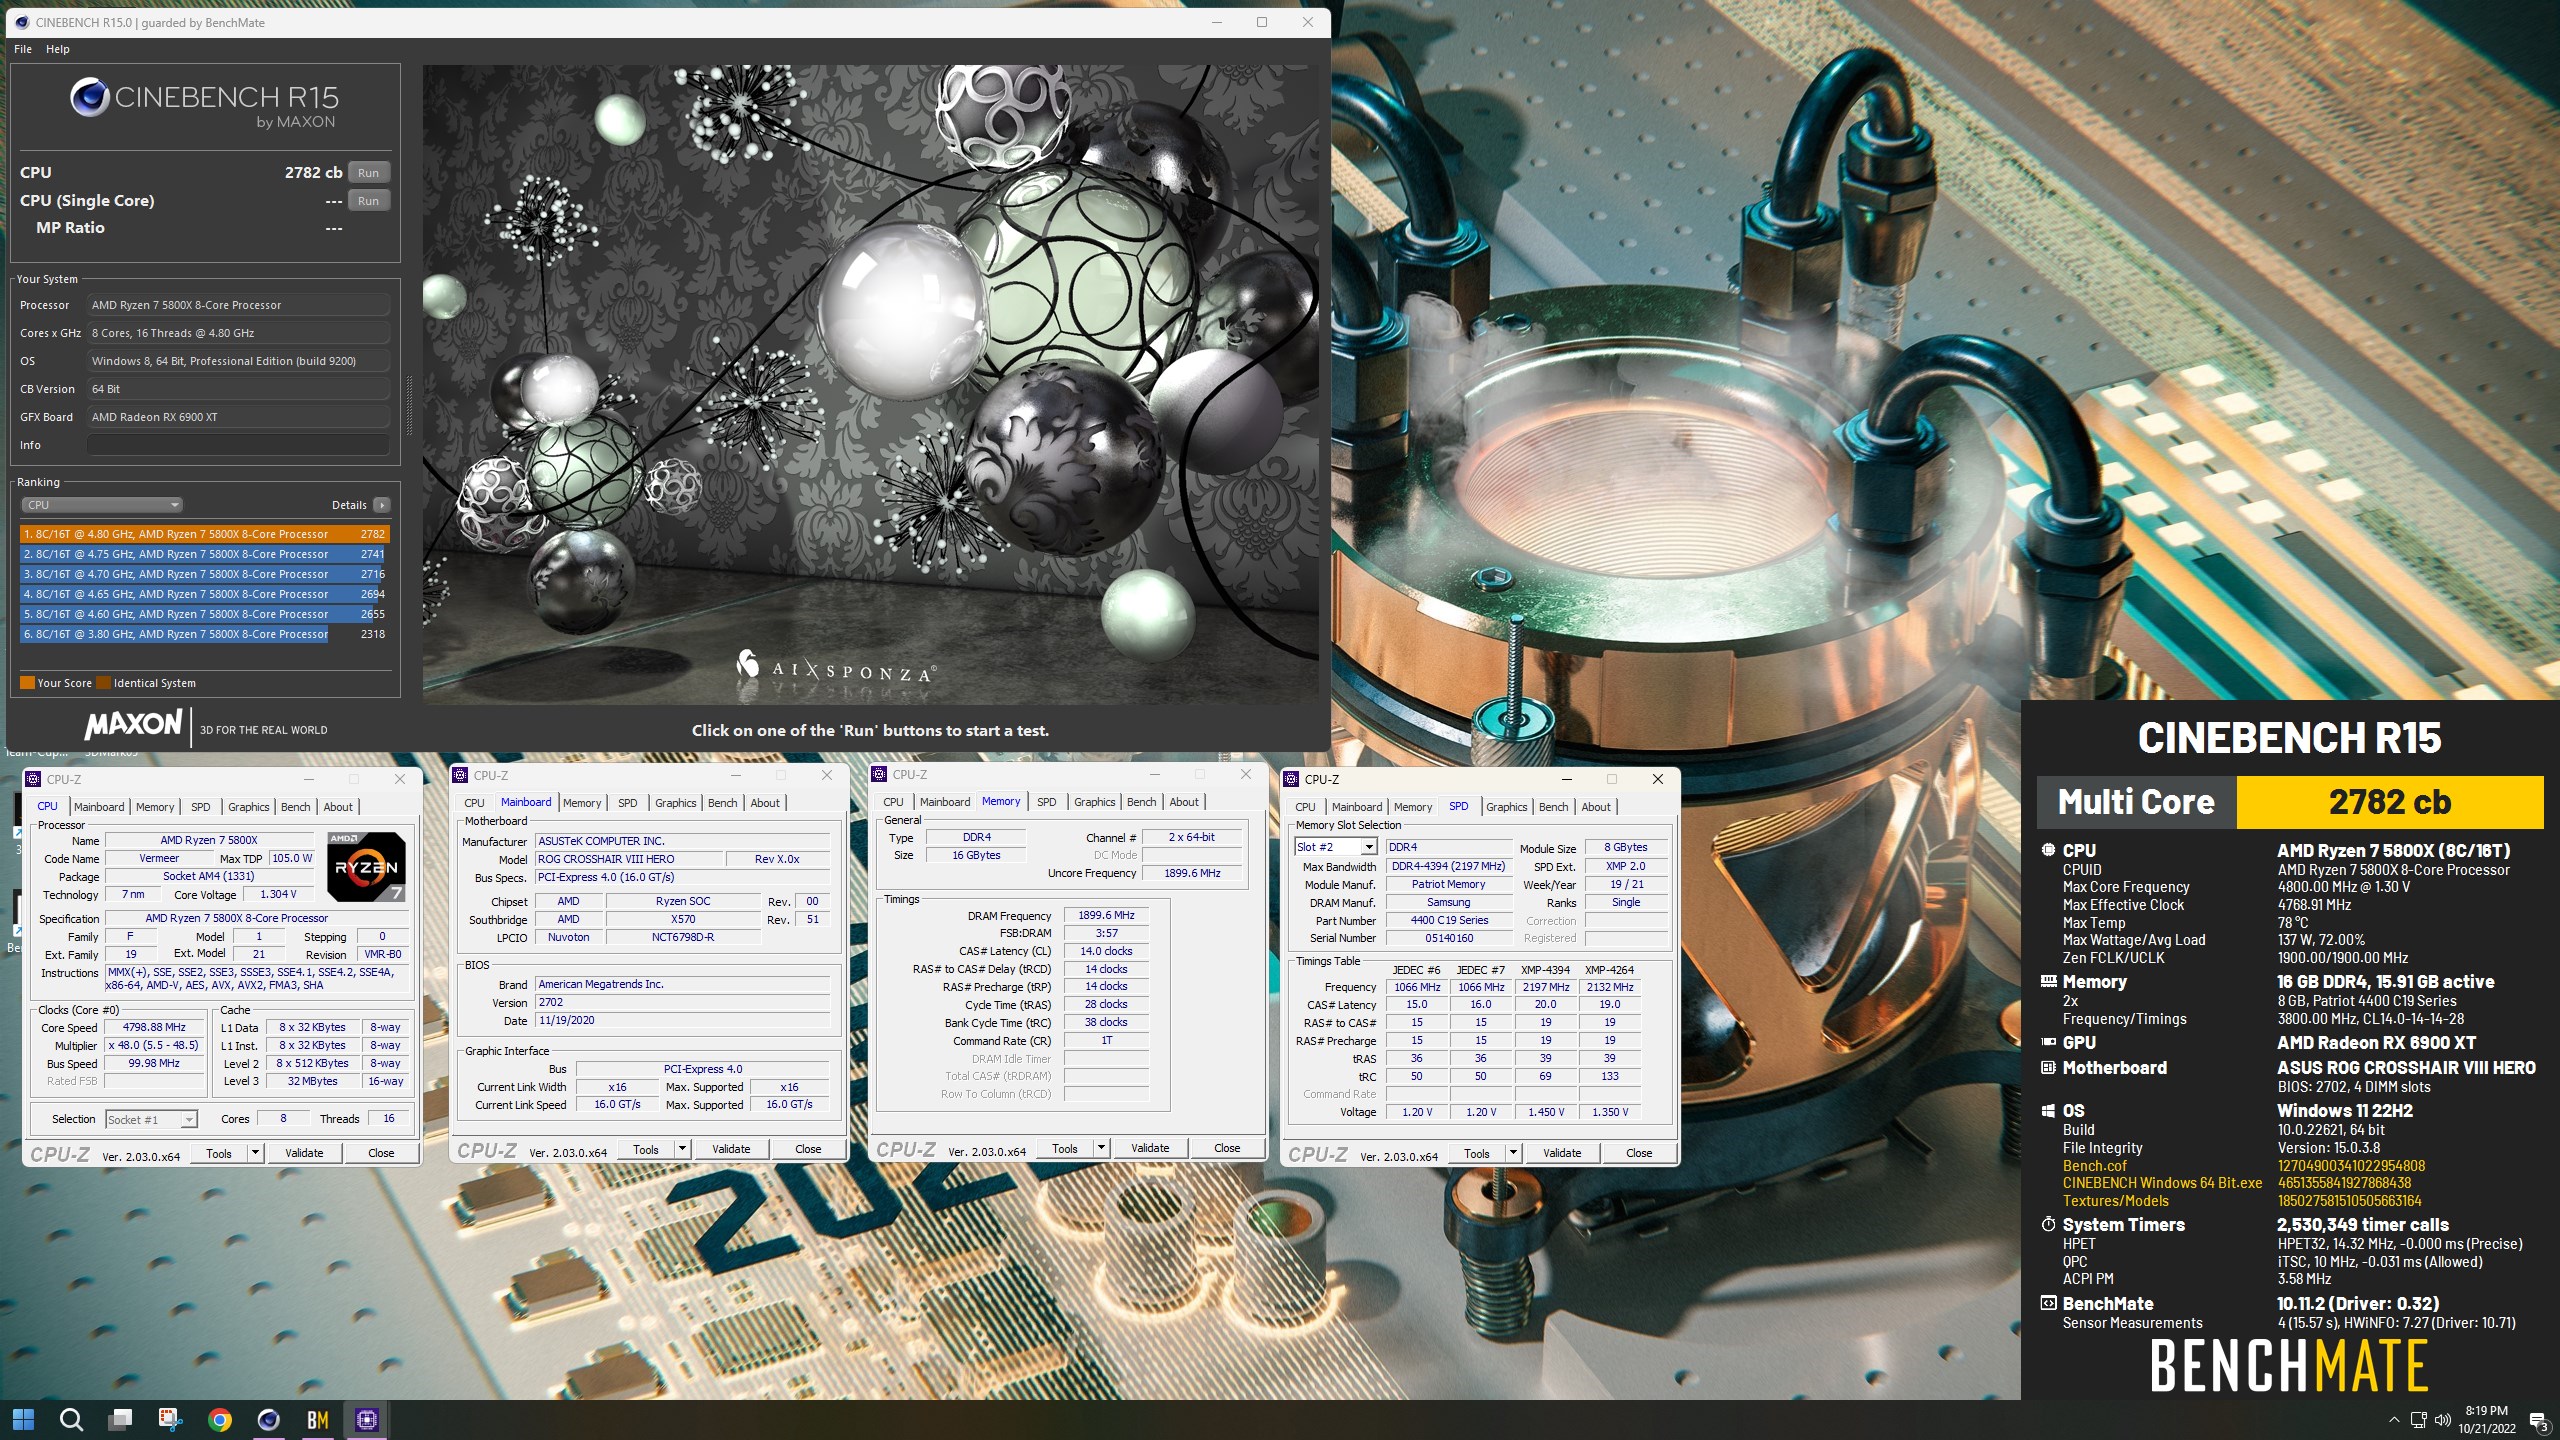
Task: Open the volume control in system tray
Action: [x=2443, y=1419]
